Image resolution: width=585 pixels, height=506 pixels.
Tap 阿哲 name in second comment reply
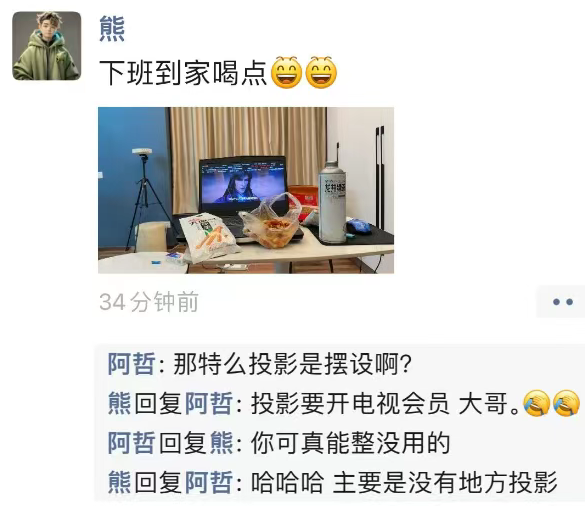coord(209,403)
